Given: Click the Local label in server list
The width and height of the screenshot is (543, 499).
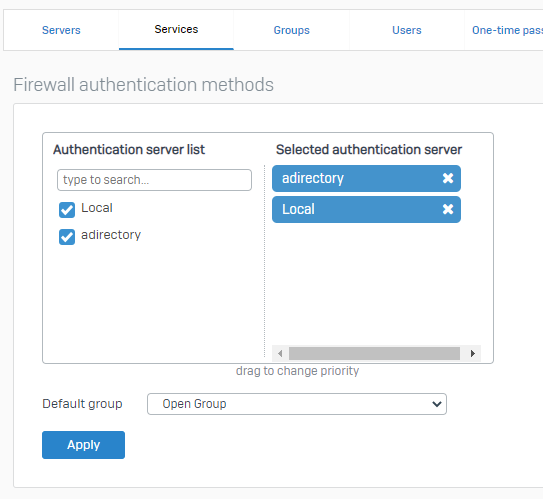Looking at the screenshot, I should click(x=97, y=208).
